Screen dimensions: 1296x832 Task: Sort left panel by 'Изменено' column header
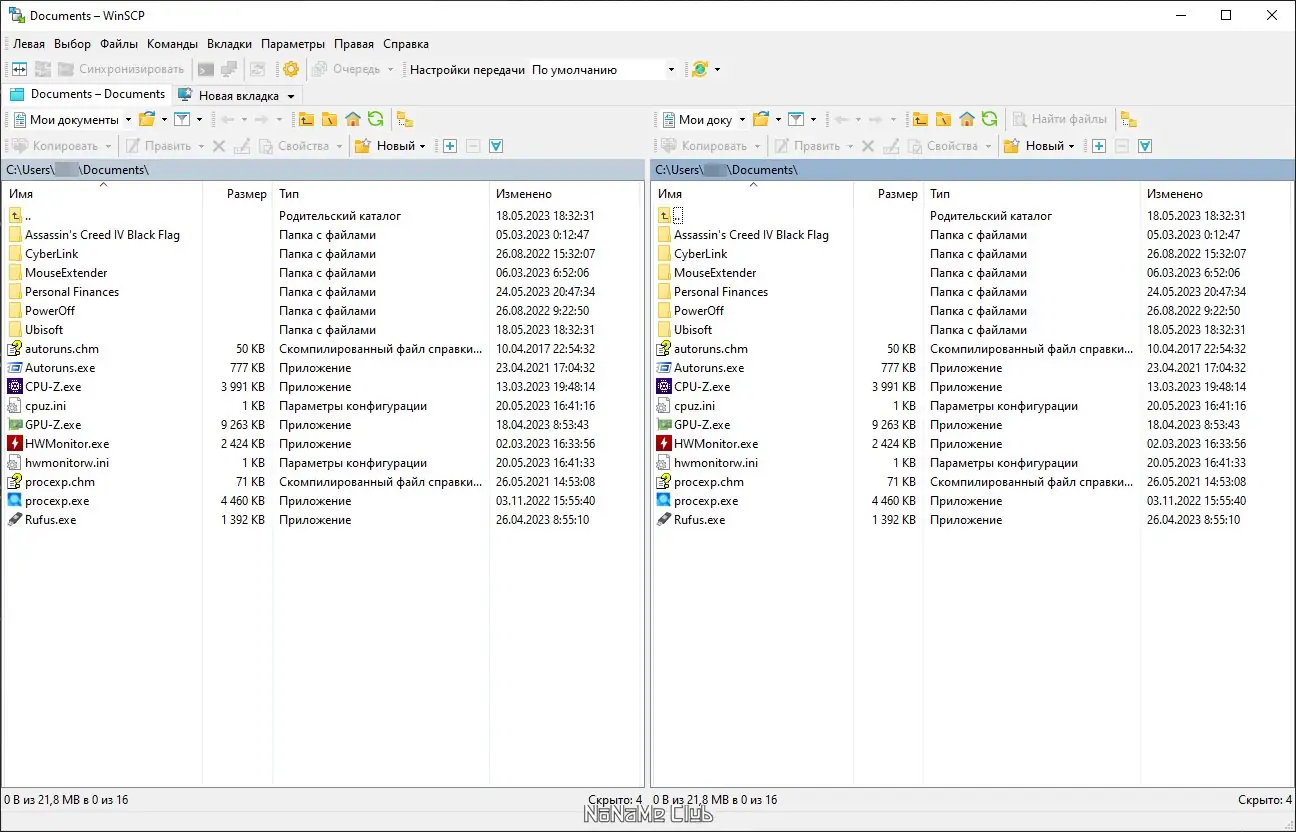(564, 194)
